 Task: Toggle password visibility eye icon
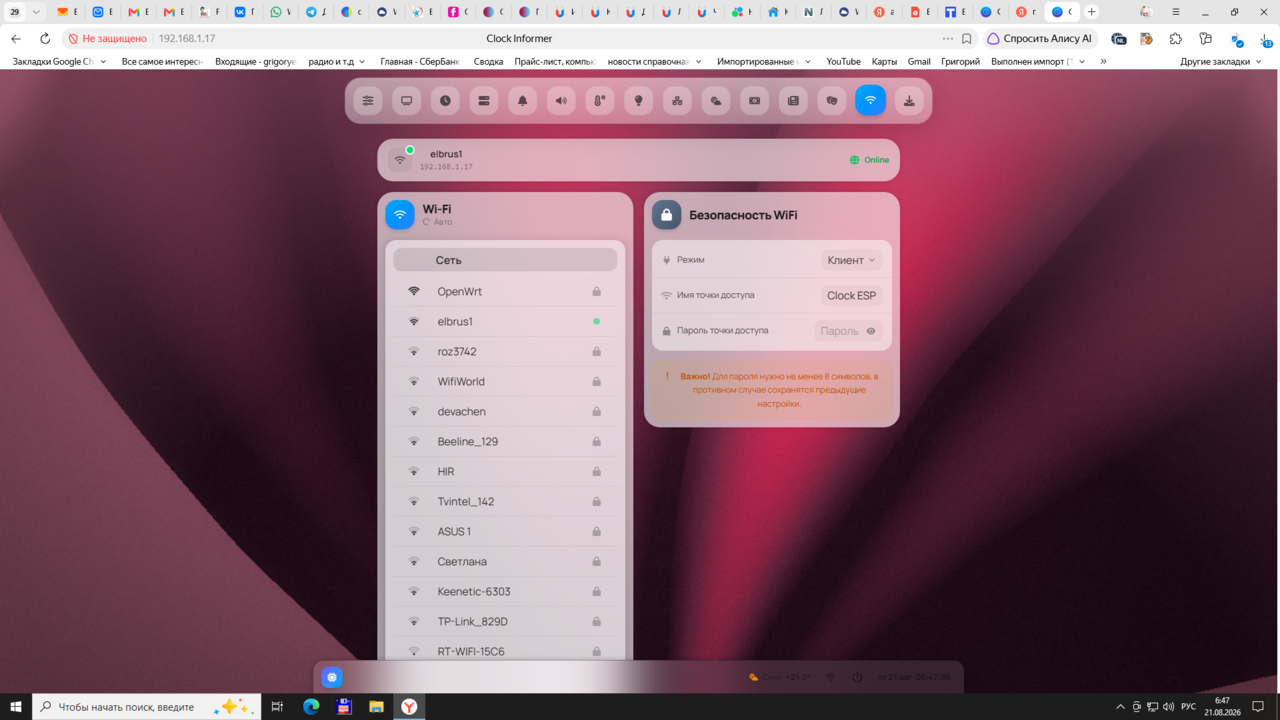pyautogui.click(x=871, y=331)
